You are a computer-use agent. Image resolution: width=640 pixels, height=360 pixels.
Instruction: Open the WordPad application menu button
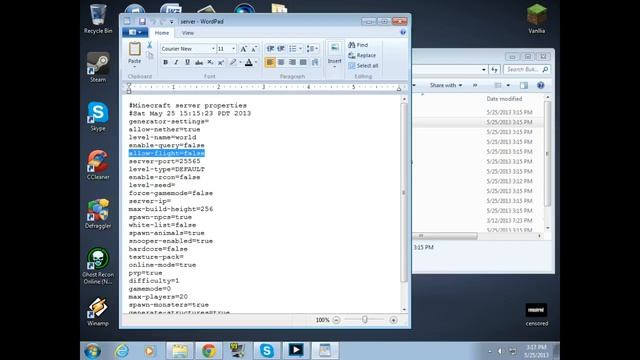point(135,32)
